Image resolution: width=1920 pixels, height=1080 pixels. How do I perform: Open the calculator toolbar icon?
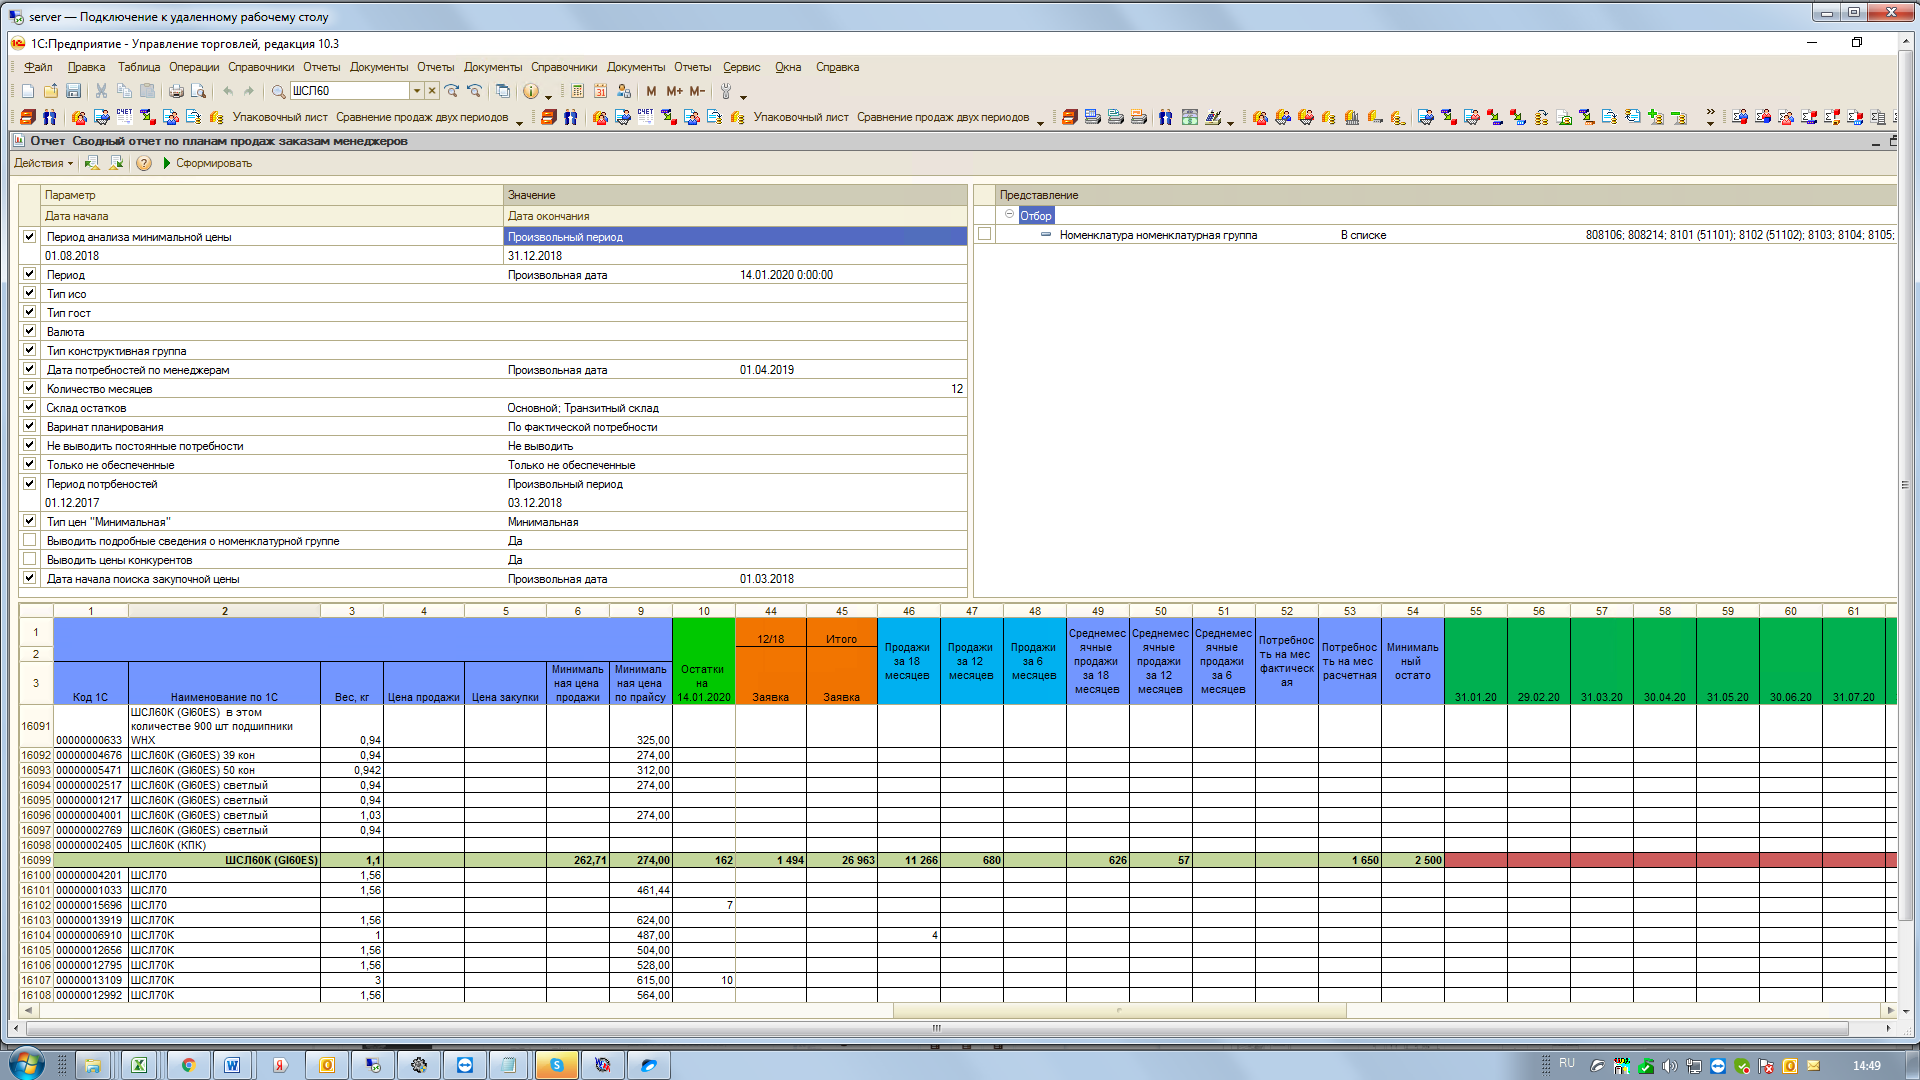click(x=578, y=91)
